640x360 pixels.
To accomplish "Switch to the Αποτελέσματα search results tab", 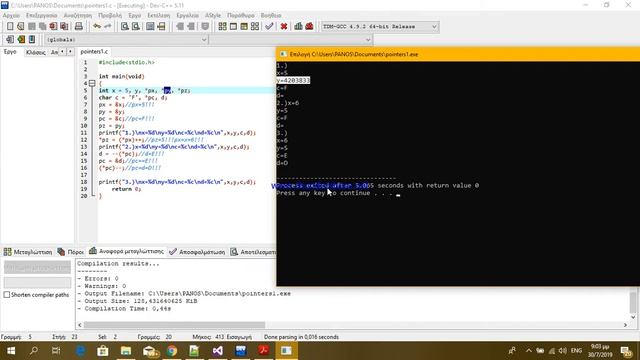I will 253,252.
